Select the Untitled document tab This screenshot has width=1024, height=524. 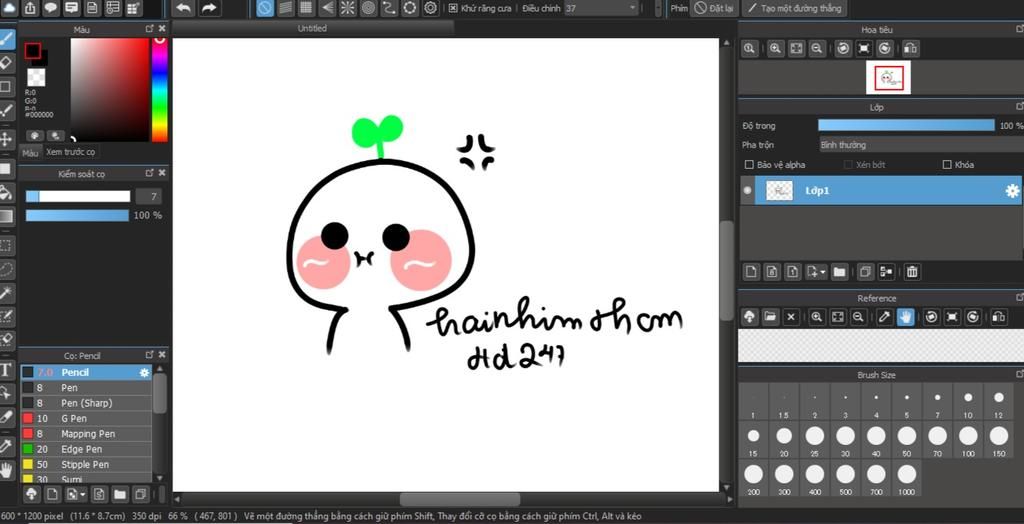pyautogui.click(x=312, y=29)
